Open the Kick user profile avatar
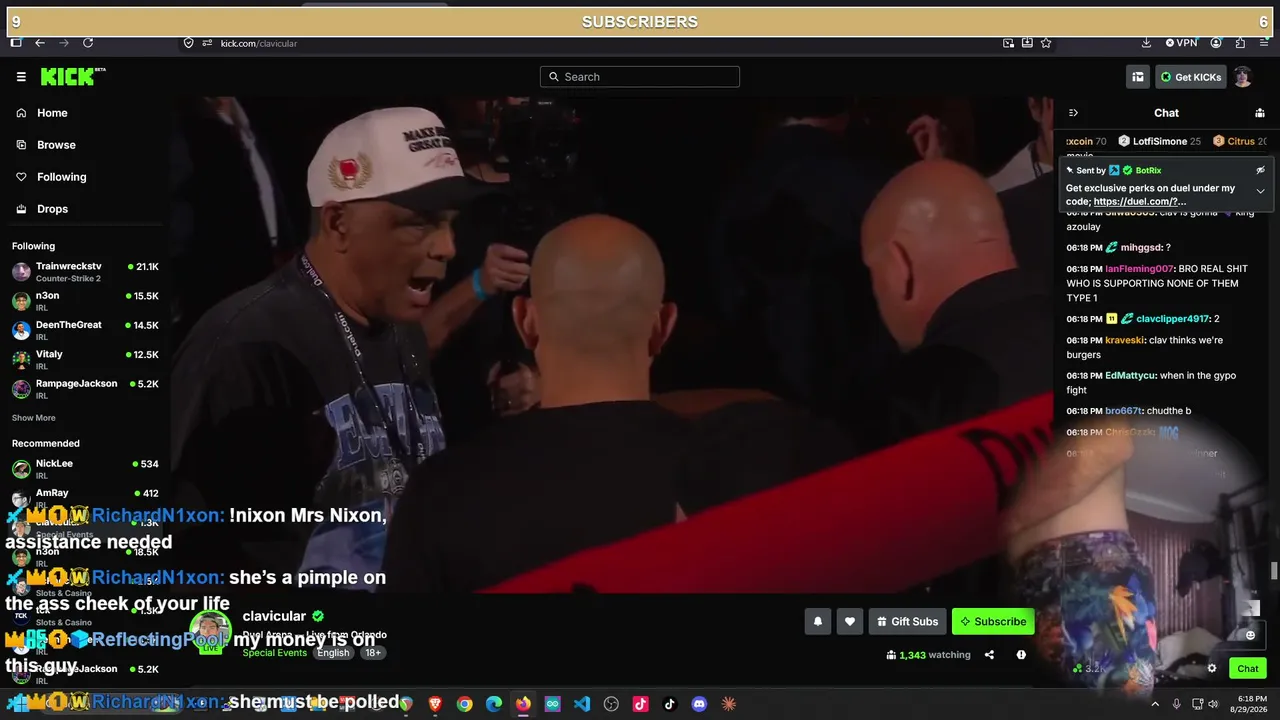The image size is (1280, 720). click(x=1242, y=77)
